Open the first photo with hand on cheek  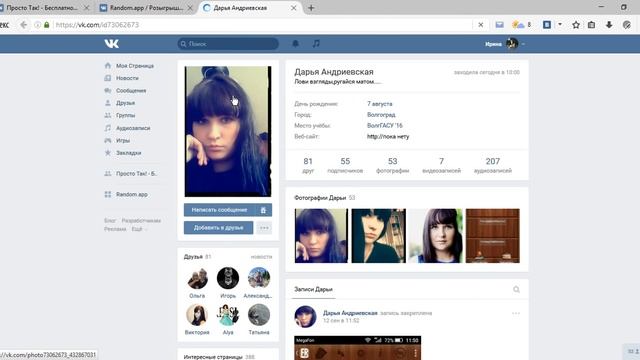click(x=321, y=236)
